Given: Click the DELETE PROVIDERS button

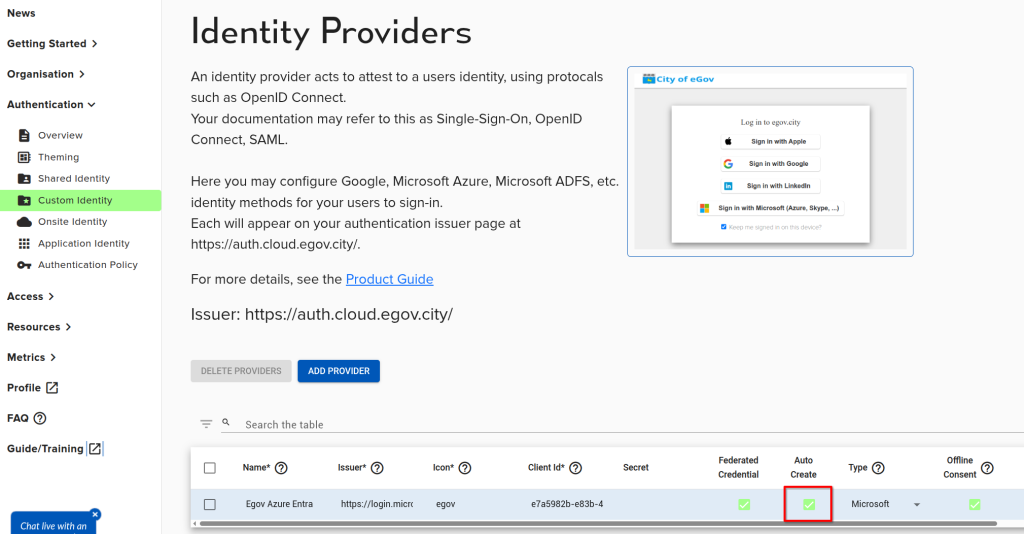Looking at the screenshot, I should (241, 371).
